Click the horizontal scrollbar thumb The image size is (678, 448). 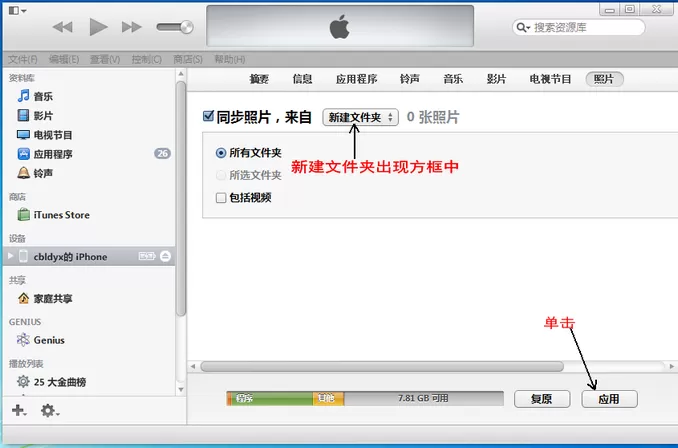pos(382,366)
